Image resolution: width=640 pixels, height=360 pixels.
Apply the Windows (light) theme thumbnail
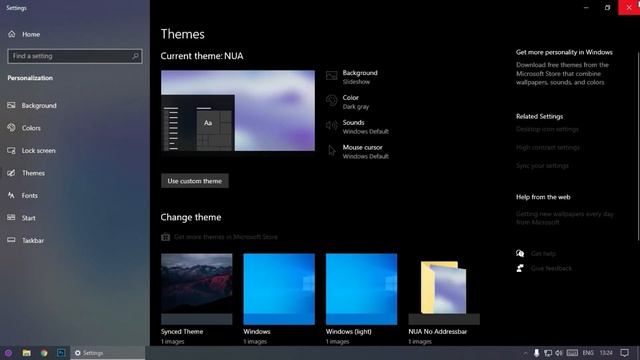361,289
